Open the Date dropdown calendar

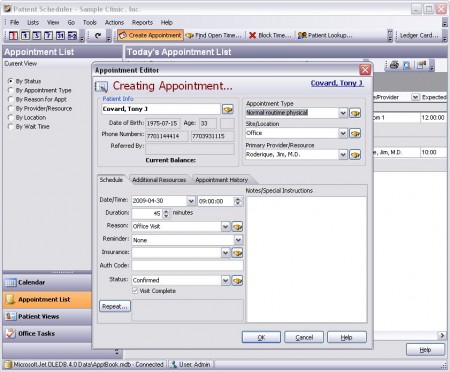191,201
